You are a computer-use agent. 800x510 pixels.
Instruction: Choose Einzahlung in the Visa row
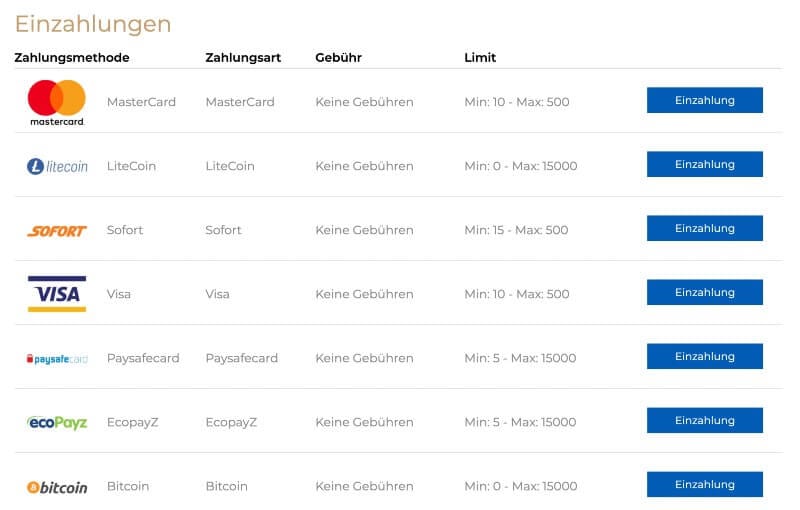704,293
